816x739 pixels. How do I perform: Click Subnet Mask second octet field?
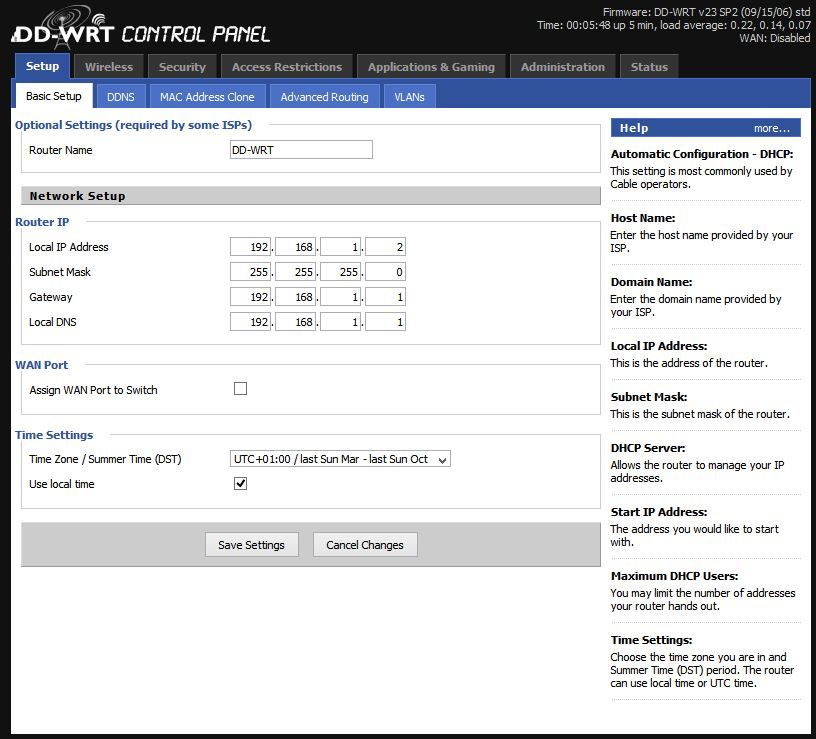pyautogui.click(x=295, y=272)
